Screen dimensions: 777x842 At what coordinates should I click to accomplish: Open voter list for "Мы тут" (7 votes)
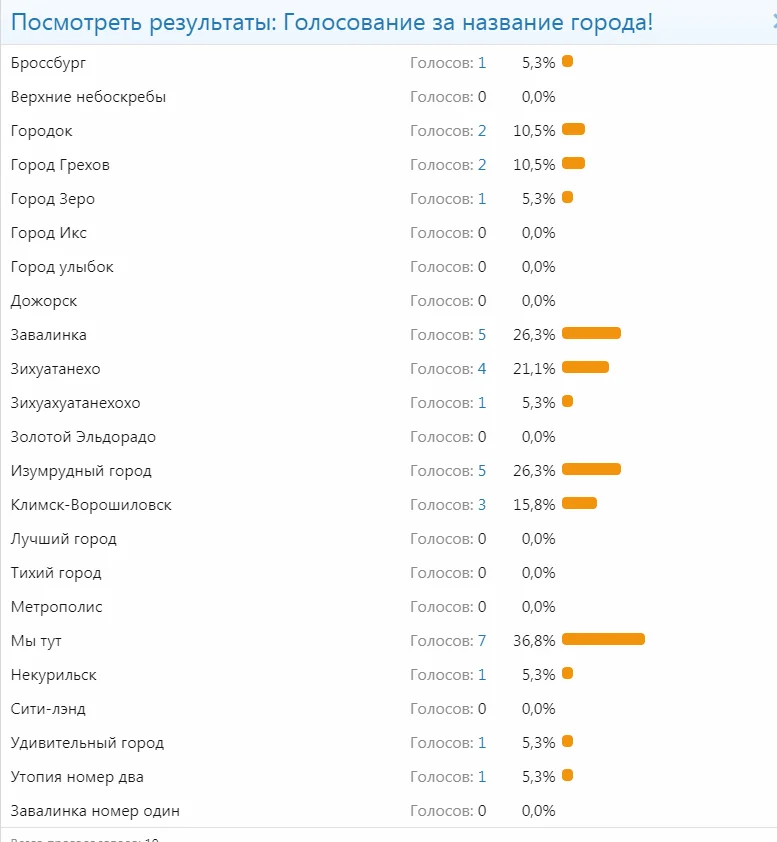[481, 641]
